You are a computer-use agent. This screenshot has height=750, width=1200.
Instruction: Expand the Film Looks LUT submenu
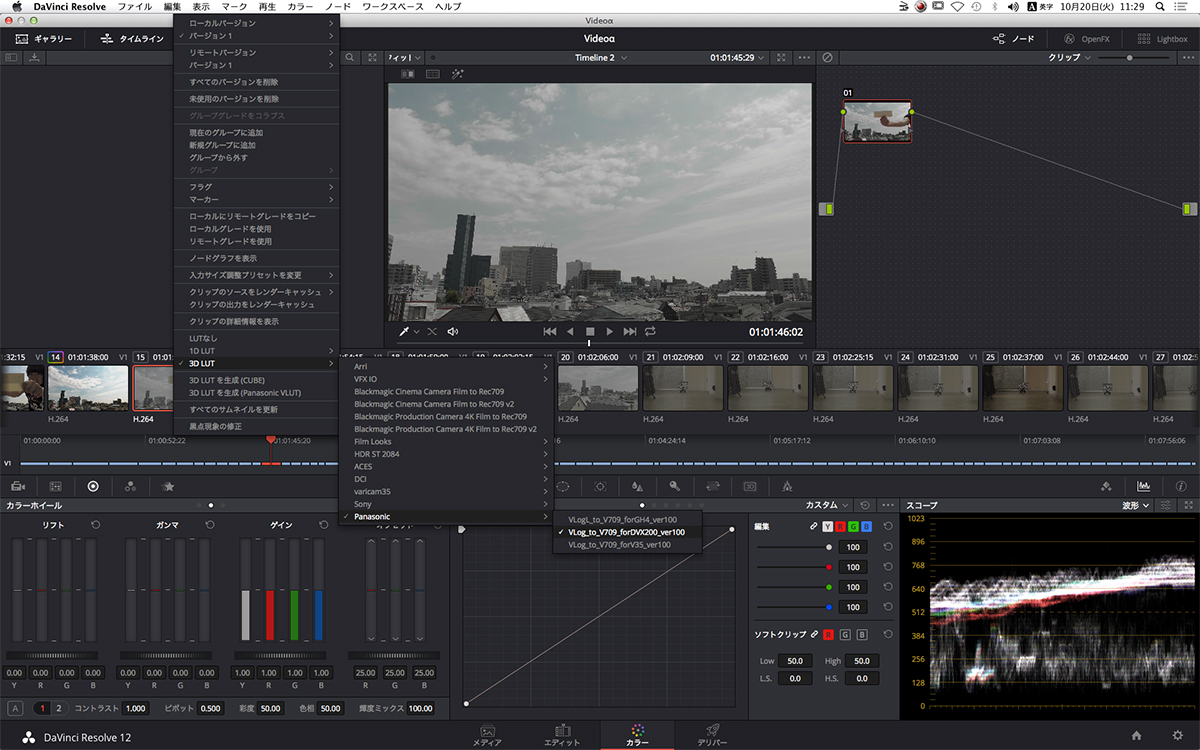[x=445, y=441]
